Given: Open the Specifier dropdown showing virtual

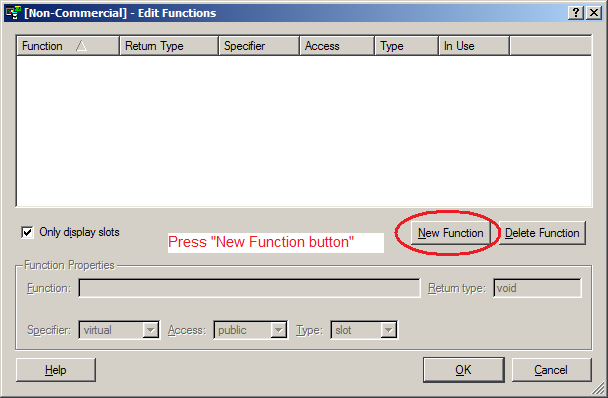Looking at the screenshot, I should pos(119,330).
